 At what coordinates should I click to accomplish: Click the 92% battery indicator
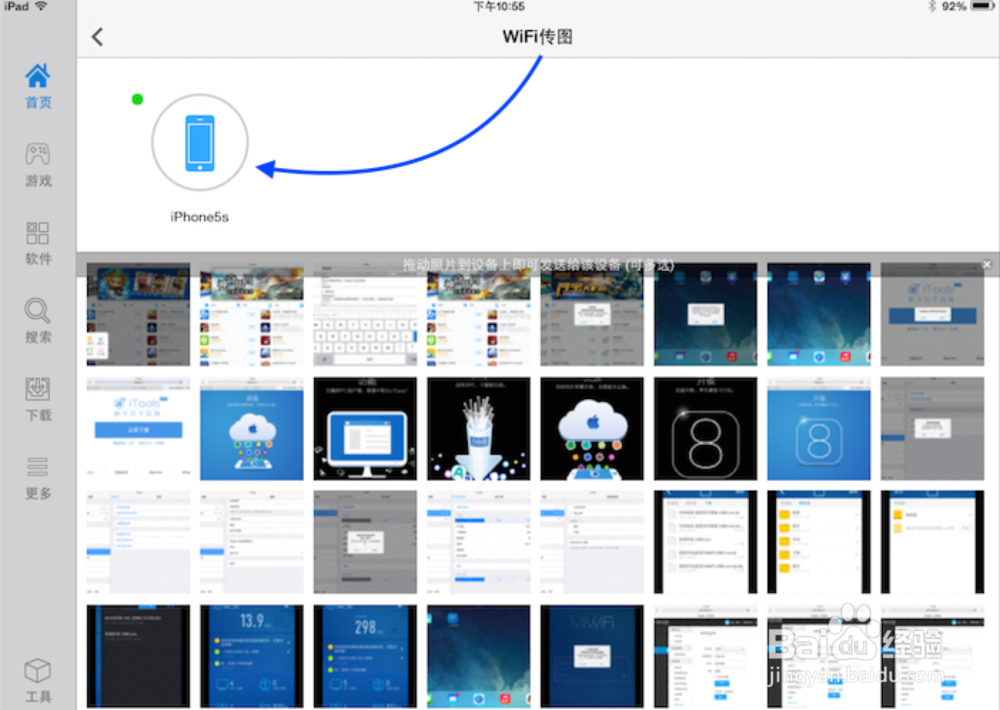(x=955, y=6)
